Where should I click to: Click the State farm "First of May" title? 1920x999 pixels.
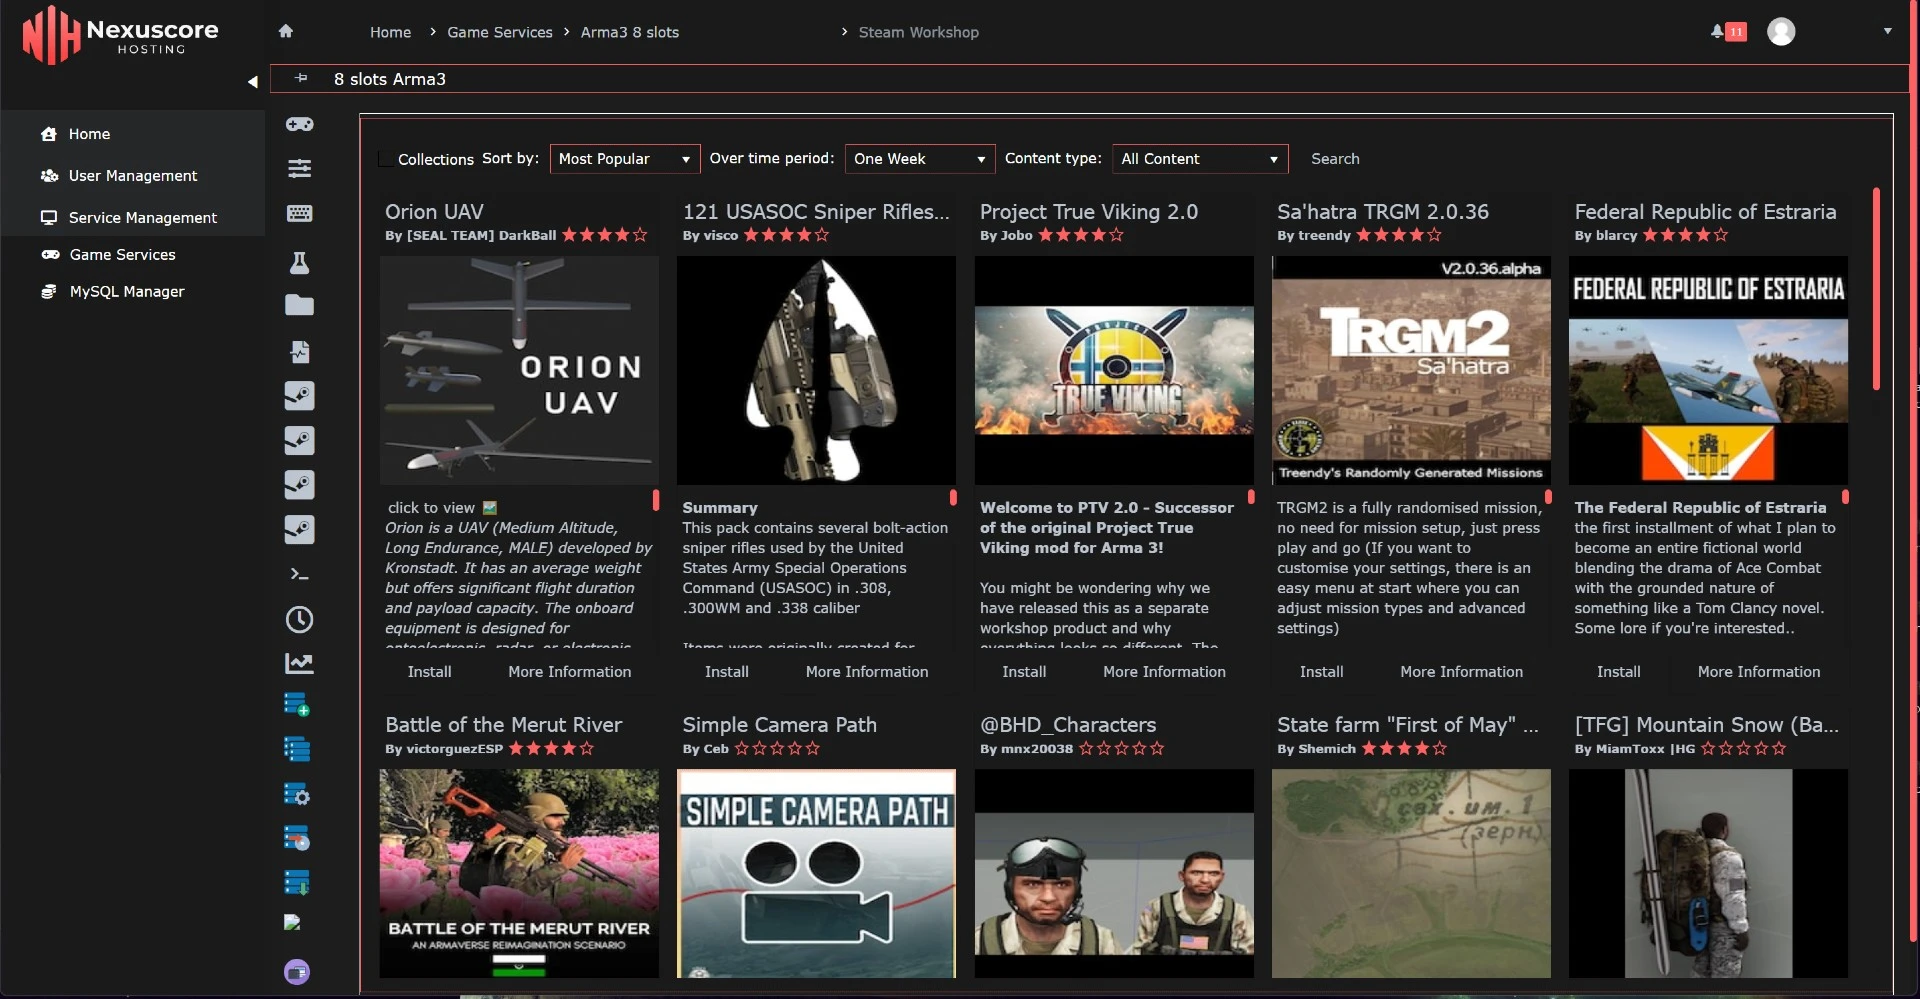(x=1408, y=725)
